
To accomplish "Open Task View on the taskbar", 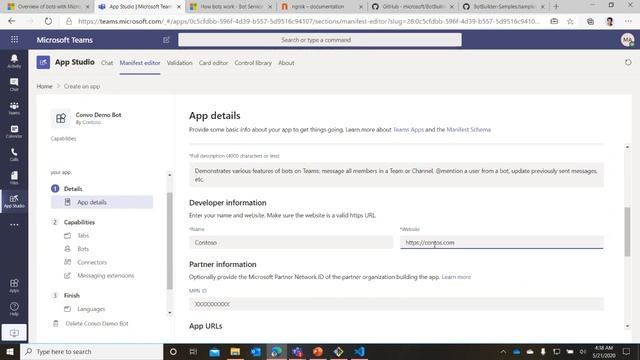I will point(193,351).
